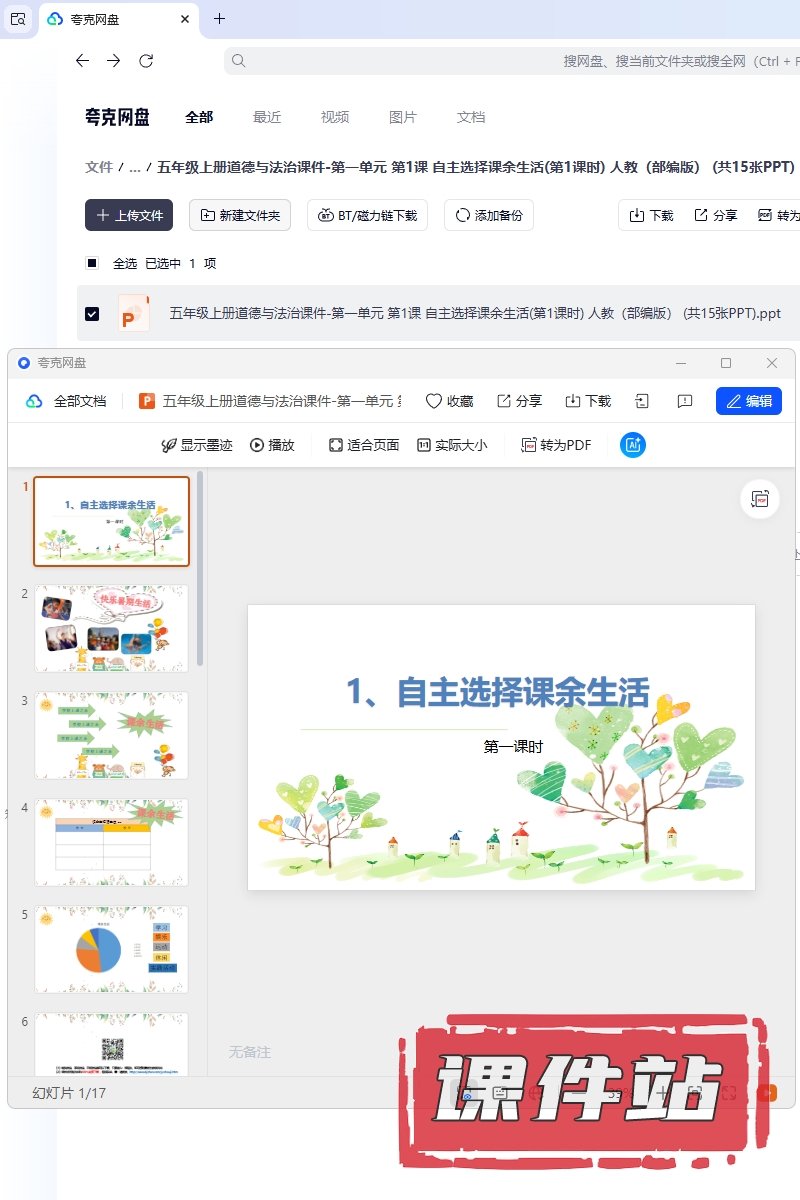This screenshot has width=800, height=1200.
Task: Click the feedback message icon beside 编辑
Action: [685, 401]
